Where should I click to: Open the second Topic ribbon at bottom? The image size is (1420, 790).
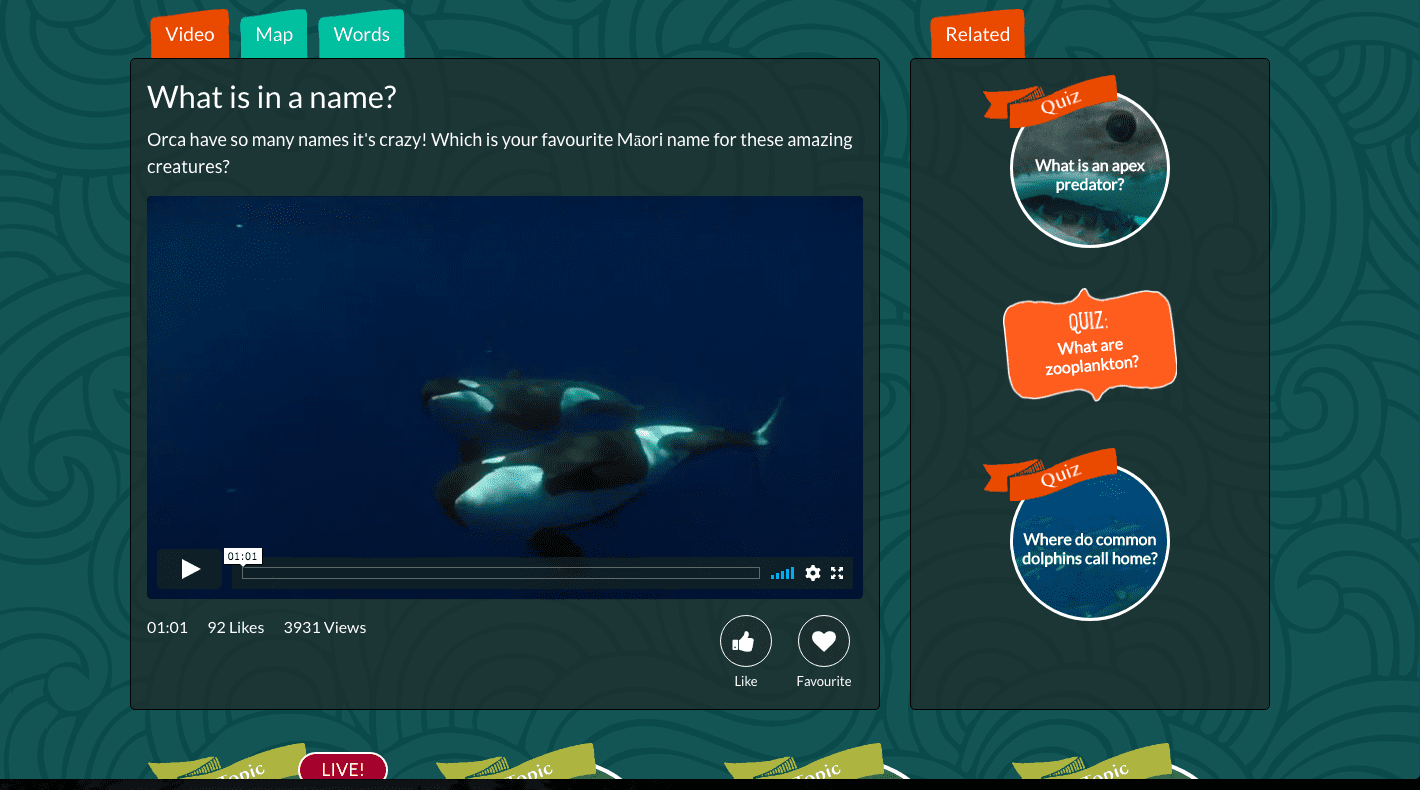coord(515,763)
